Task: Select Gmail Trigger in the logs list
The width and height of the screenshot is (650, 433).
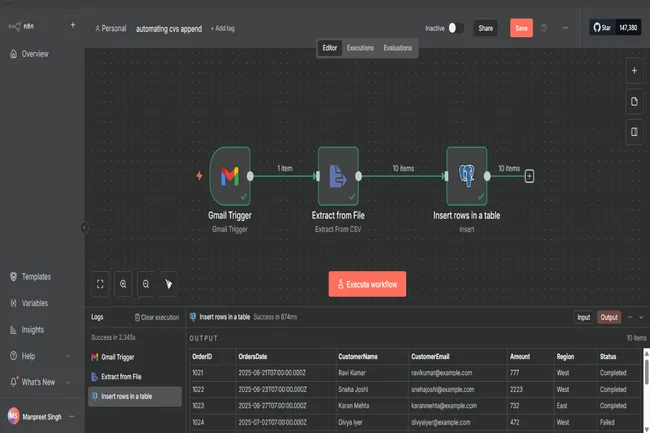Action: coord(135,357)
